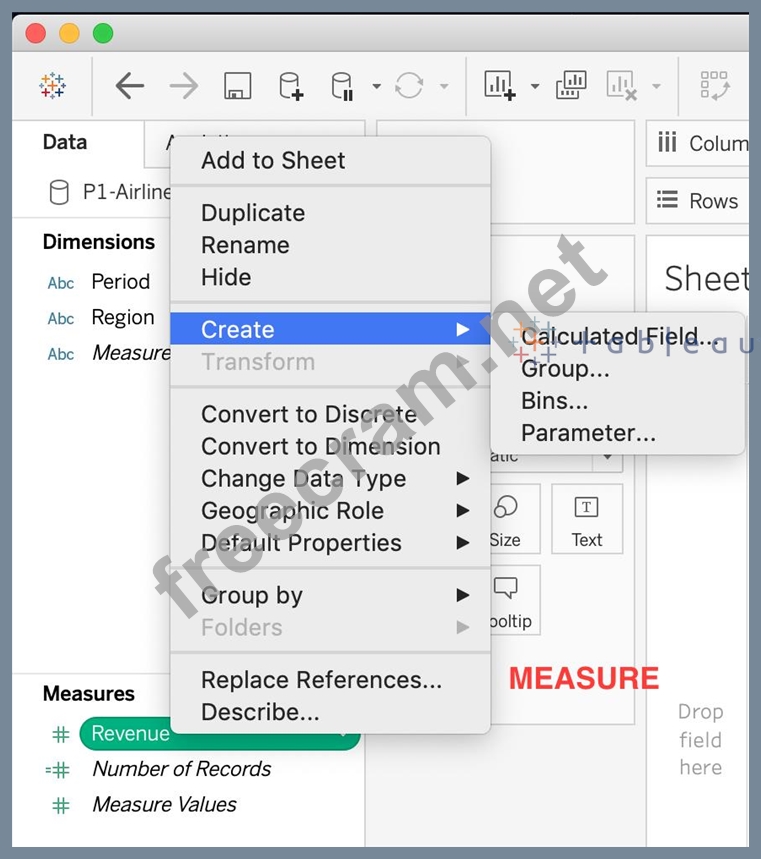Click the Pause Auto Updates icon

click(342, 87)
